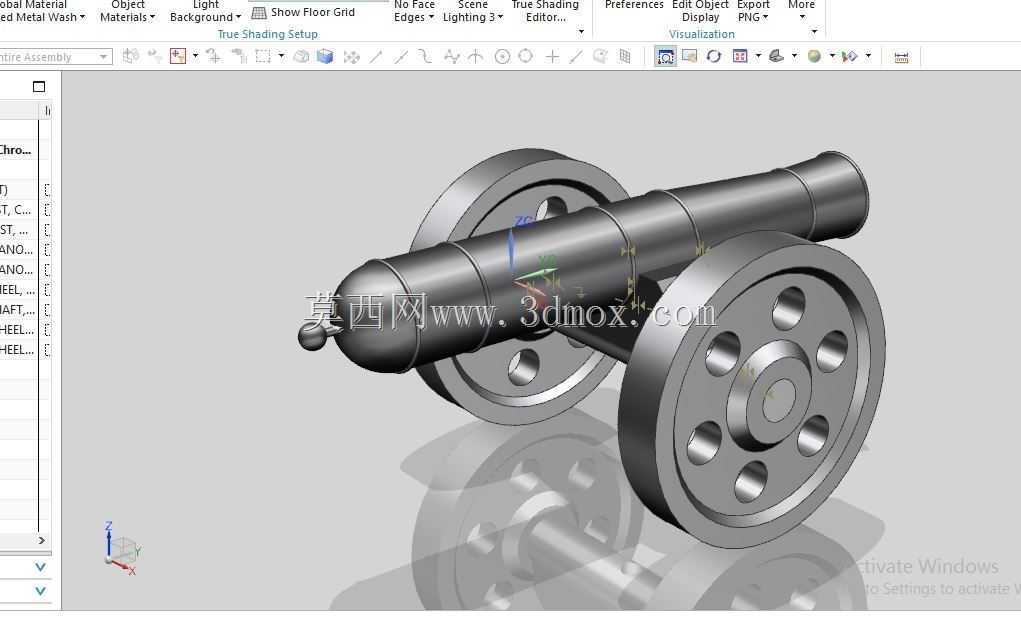
Task: Open the Entire Assembly selection scope combo box
Action: (55, 57)
